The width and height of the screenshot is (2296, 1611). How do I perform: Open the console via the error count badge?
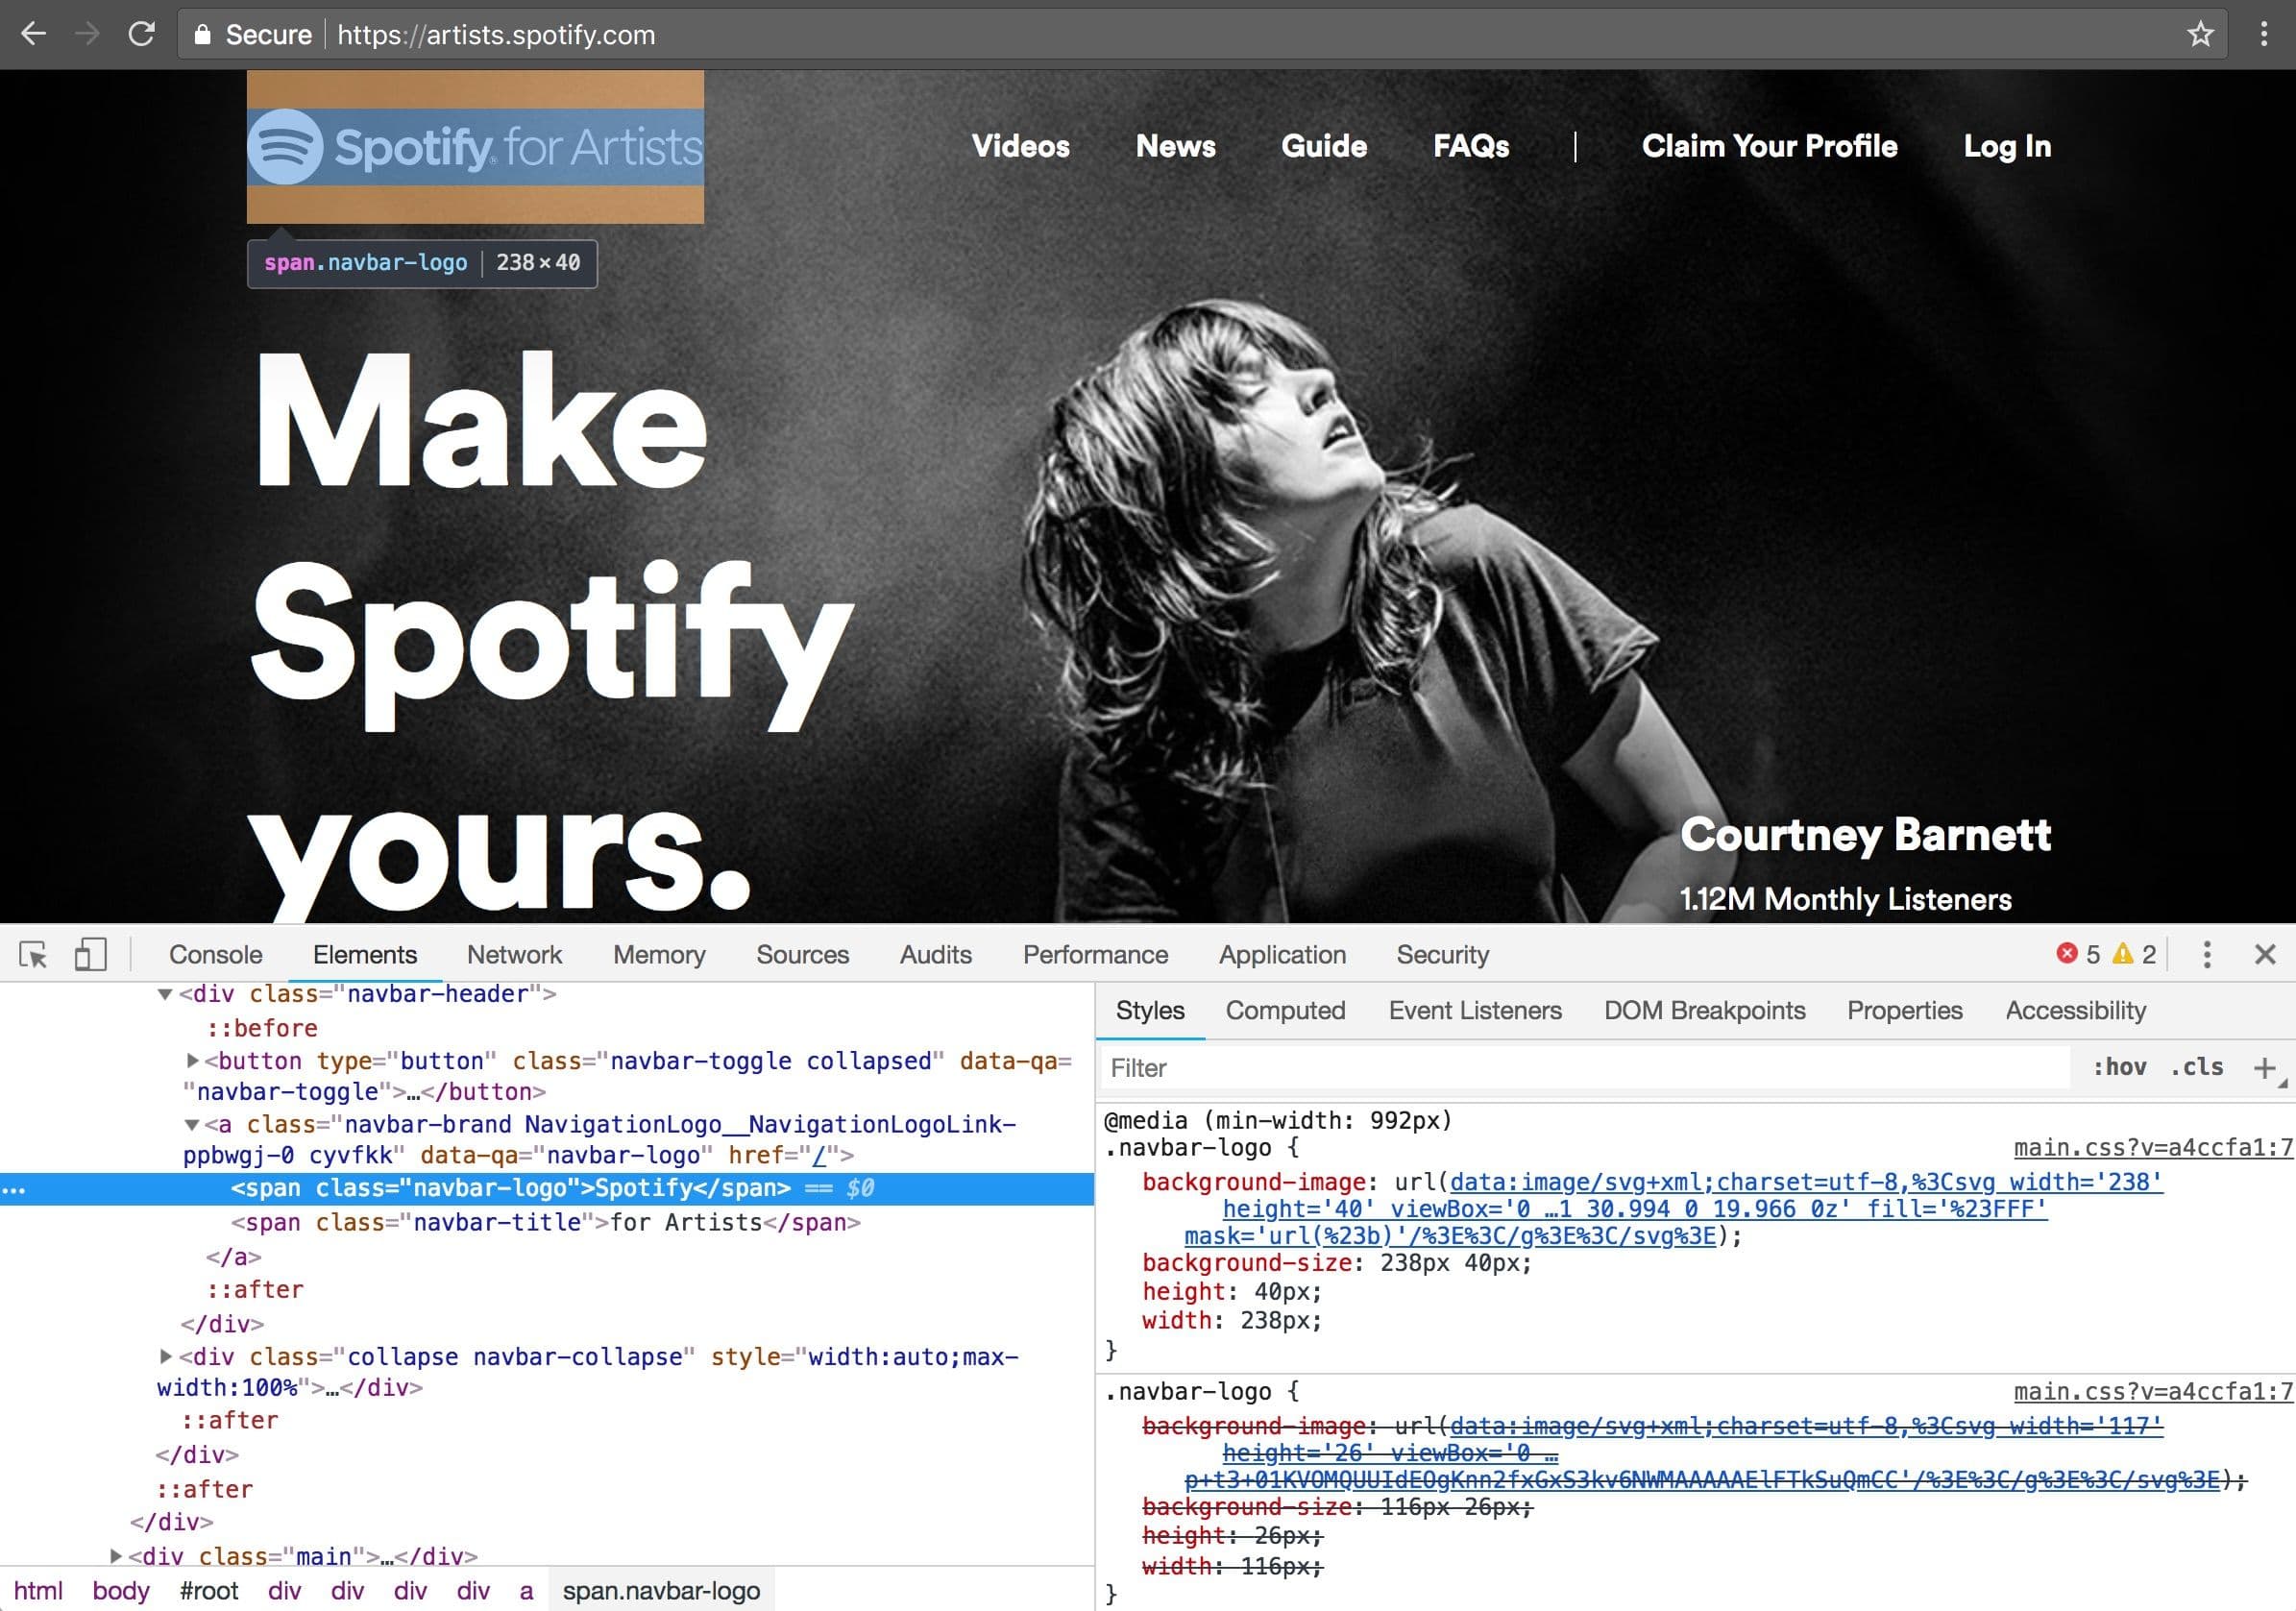tap(2081, 954)
